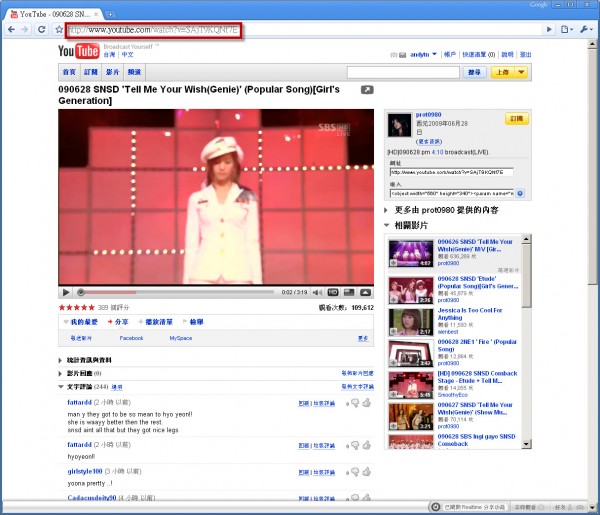Rate the video using the red stars
The height and width of the screenshot is (515, 600).
77,307
